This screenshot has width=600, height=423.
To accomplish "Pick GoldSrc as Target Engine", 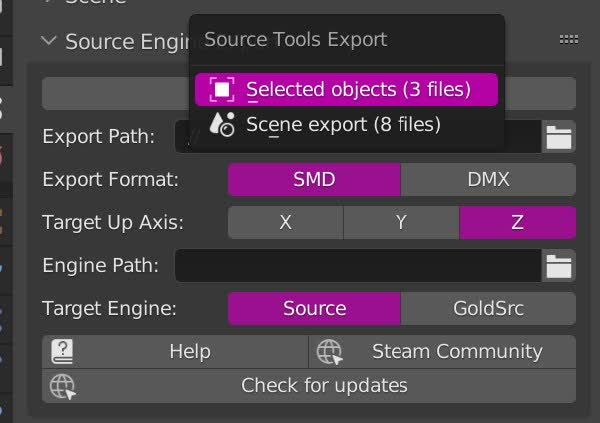I will [x=488, y=308].
